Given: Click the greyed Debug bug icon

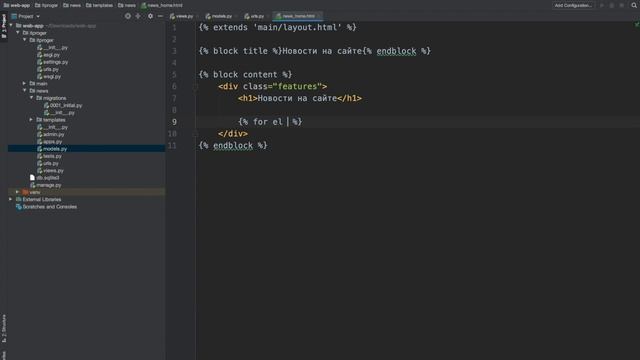Looking at the screenshot, I should pos(611,5).
